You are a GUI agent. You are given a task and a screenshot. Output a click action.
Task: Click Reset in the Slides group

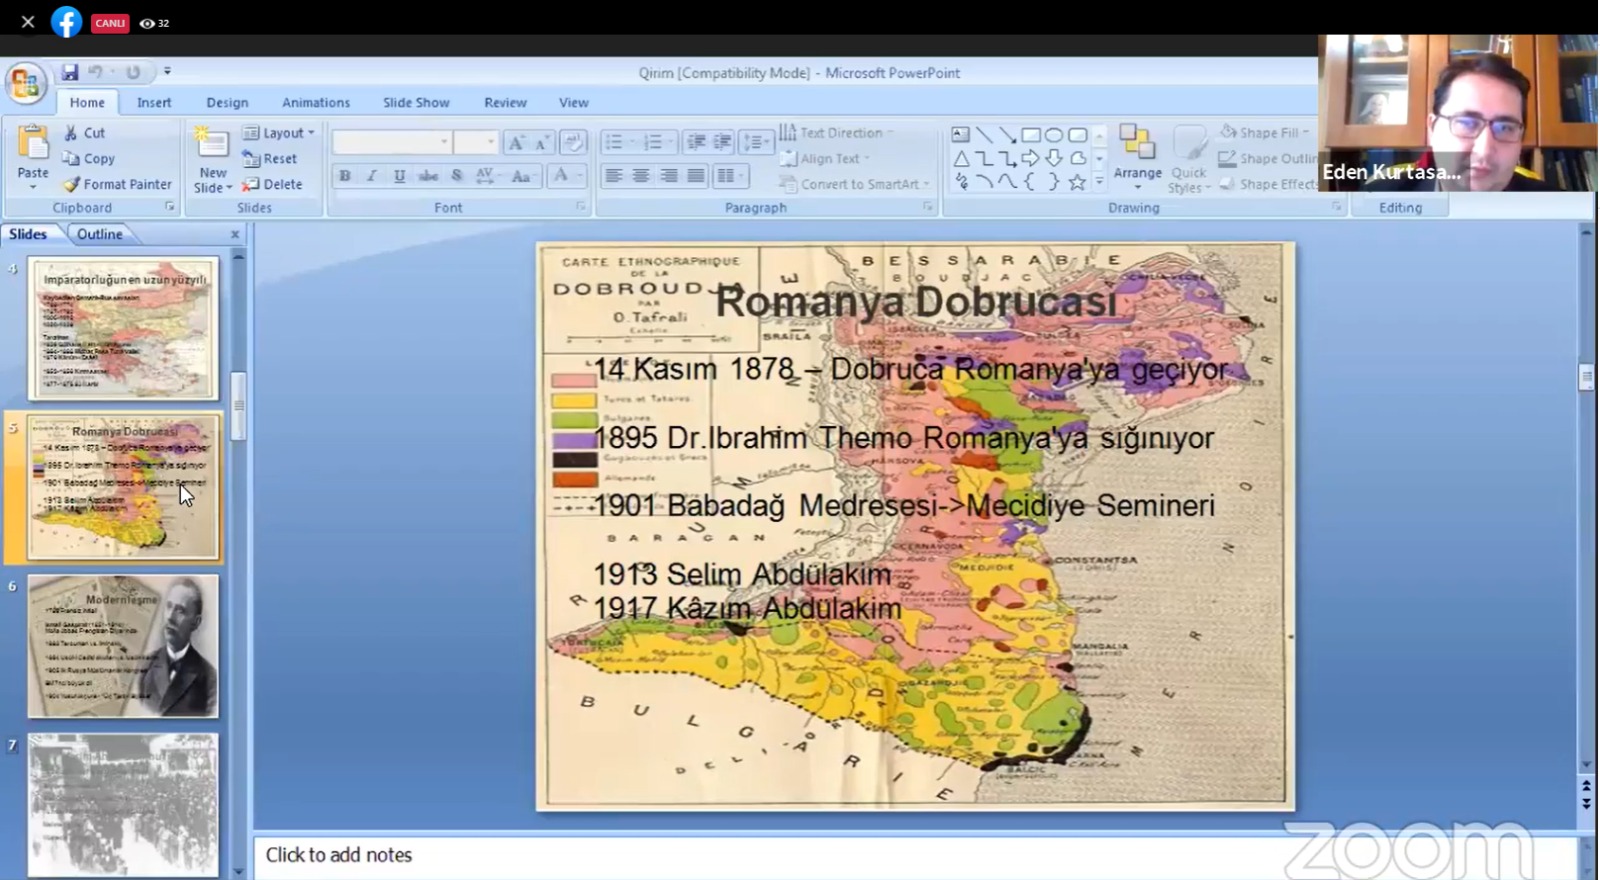270,158
